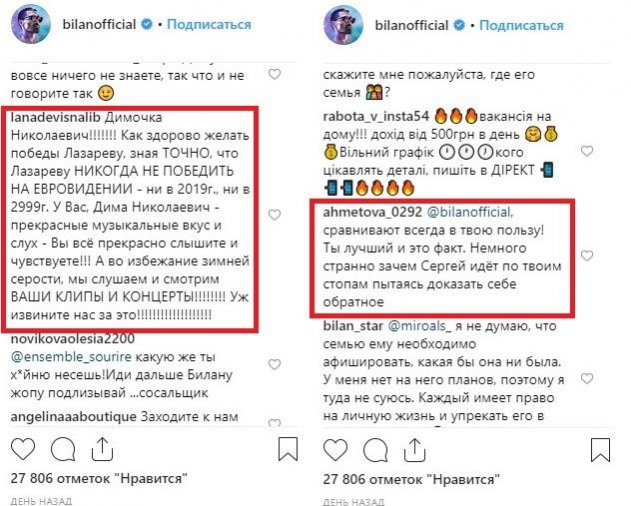
Task: Like the lanadevisnalib comment with its heart
Action: tap(275, 215)
